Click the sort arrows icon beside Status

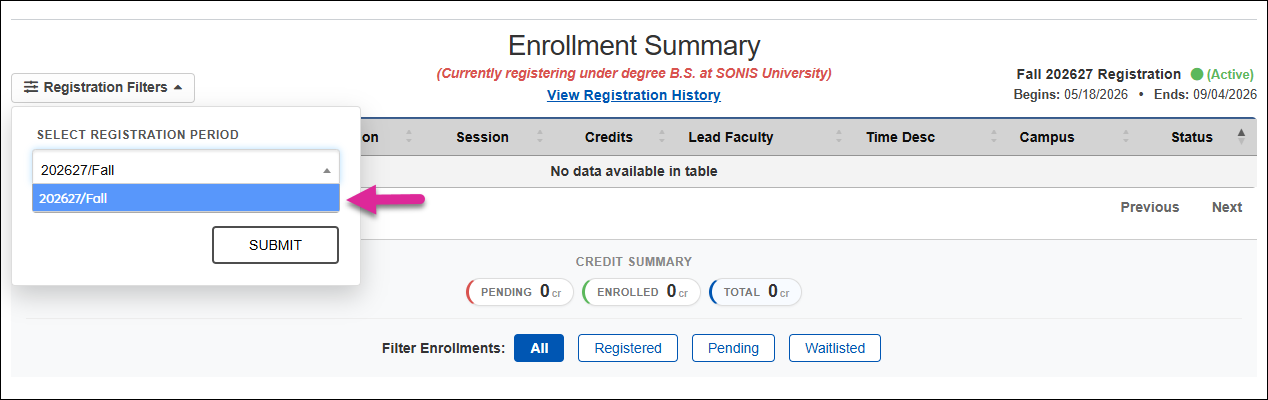[x=1241, y=137]
